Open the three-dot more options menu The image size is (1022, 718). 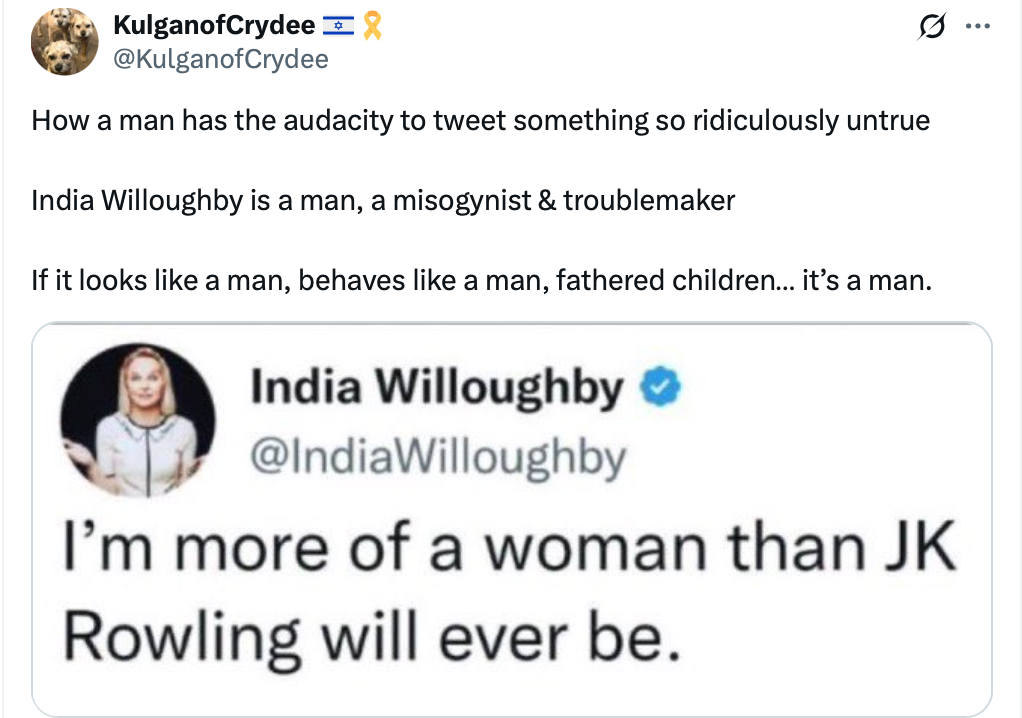tap(975, 28)
